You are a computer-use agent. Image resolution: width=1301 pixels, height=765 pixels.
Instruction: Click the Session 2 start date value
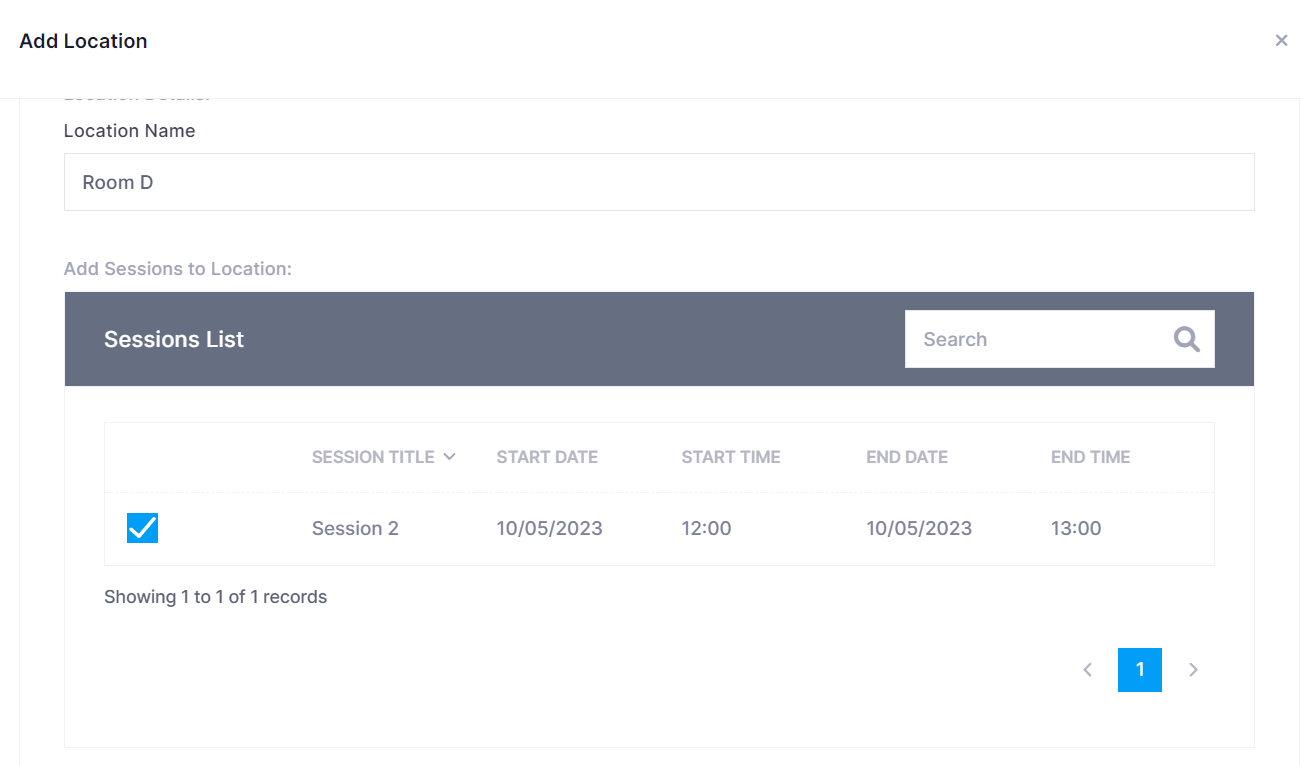[x=549, y=528]
